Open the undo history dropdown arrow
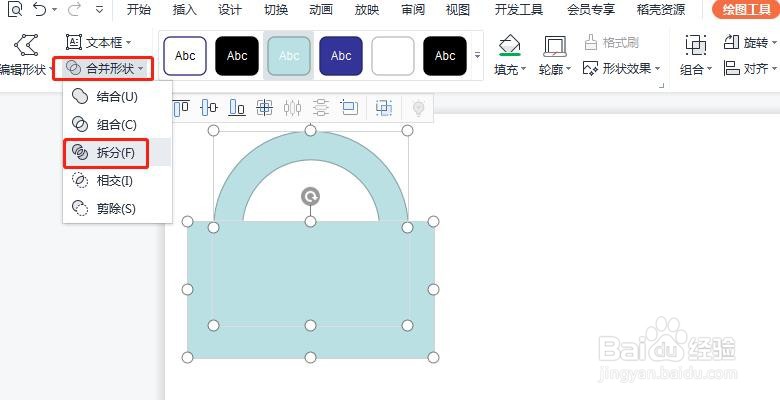The width and height of the screenshot is (780, 400). point(55,10)
